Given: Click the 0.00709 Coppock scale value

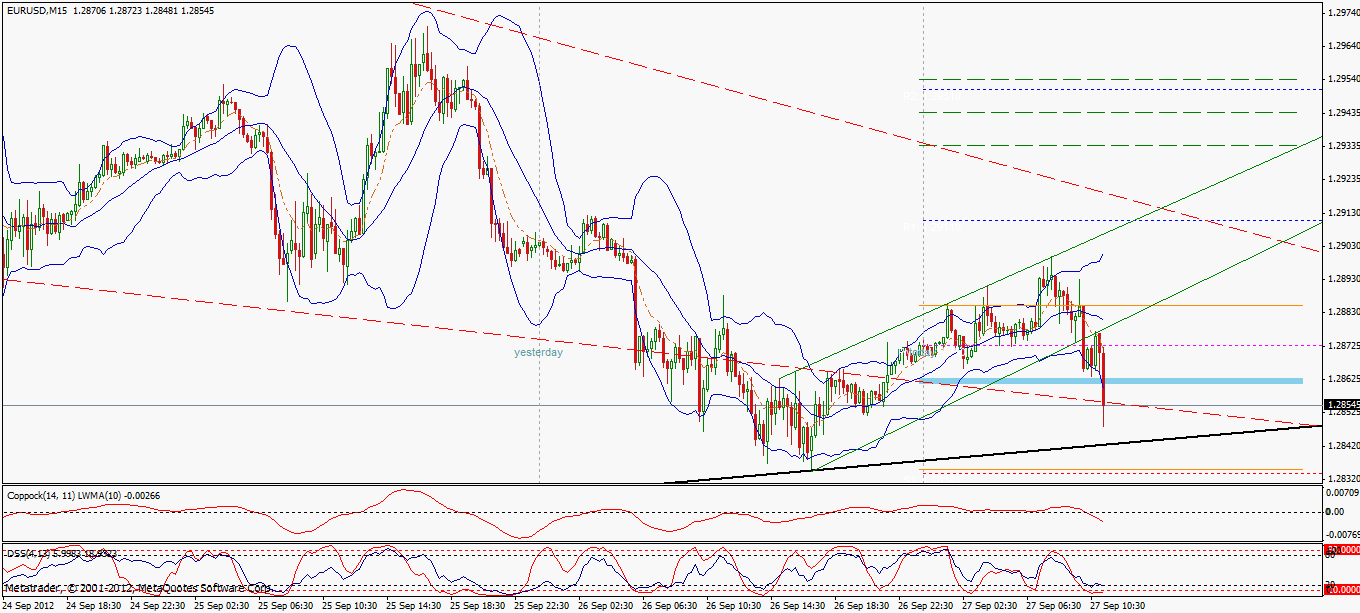Looking at the screenshot, I should [x=1340, y=494].
